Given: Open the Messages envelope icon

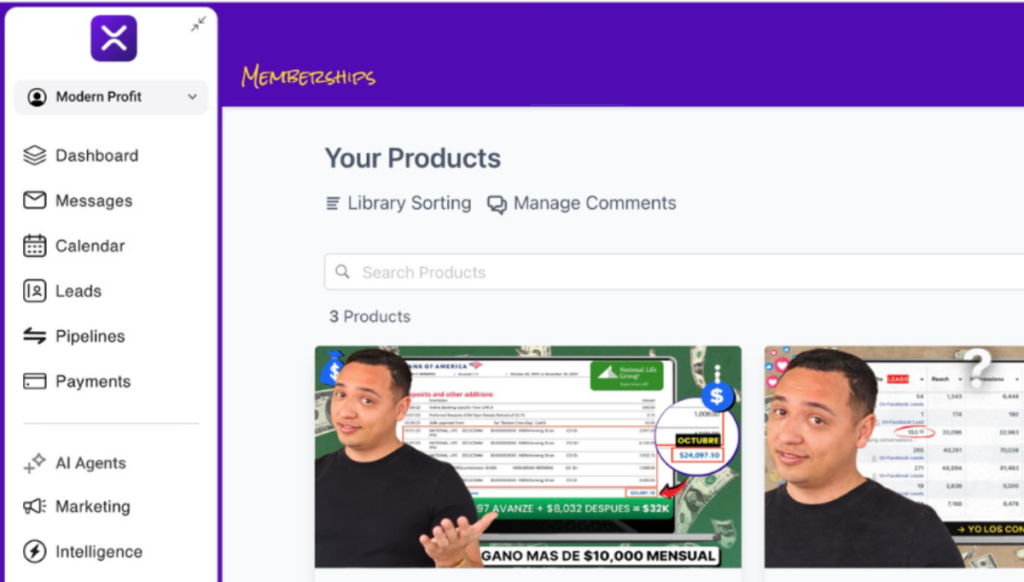Looking at the screenshot, I should [35, 200].
